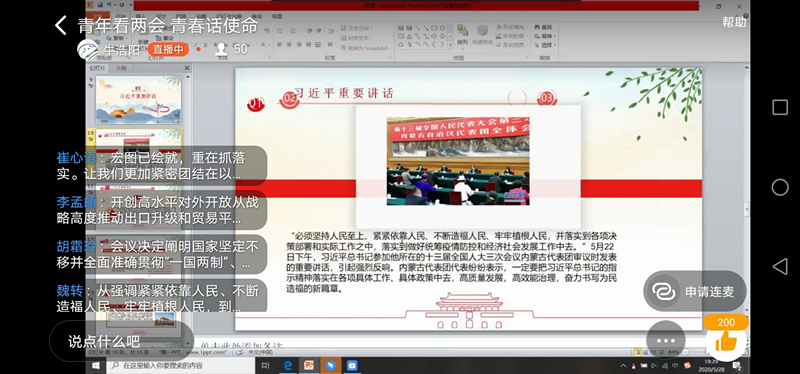800x374 pixels.
Task: Switch to the 幻灯片 slides tab
Action: pos(97,68)
